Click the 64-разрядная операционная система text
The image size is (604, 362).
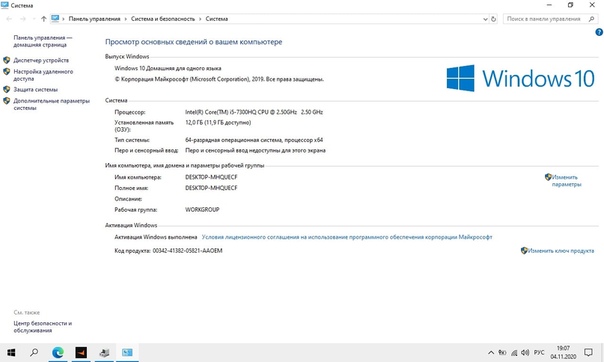[254, 140]
